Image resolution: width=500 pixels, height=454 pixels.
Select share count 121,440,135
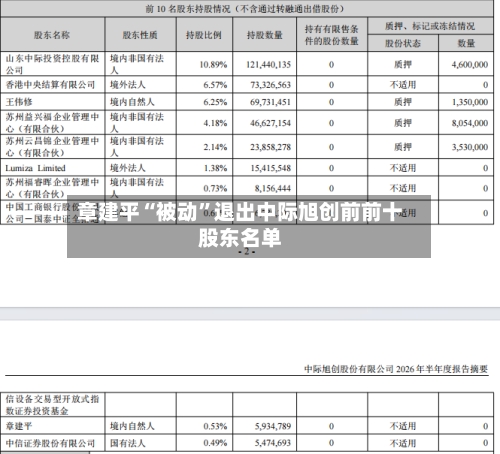click(268, 65)
